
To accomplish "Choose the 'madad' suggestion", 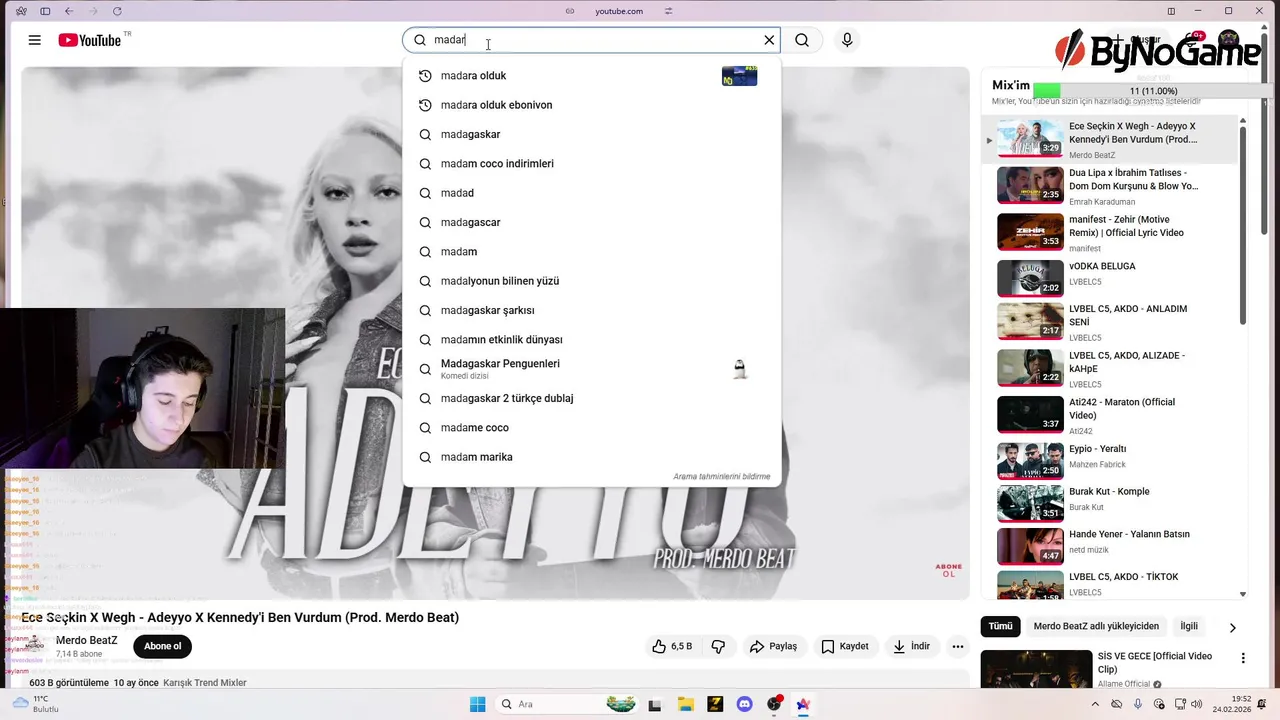I will [x=592, y=193].
